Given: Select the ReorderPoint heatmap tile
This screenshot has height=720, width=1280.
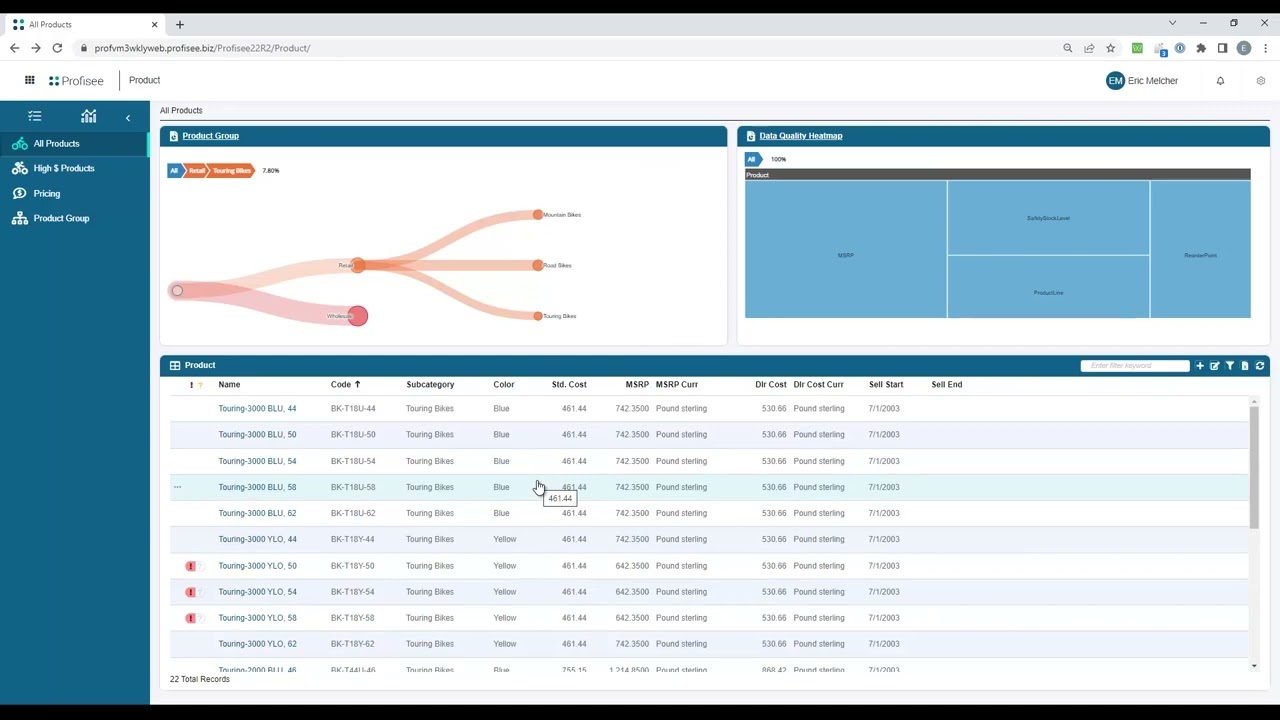Looking at the screenshot, I should pos(1200,249).
